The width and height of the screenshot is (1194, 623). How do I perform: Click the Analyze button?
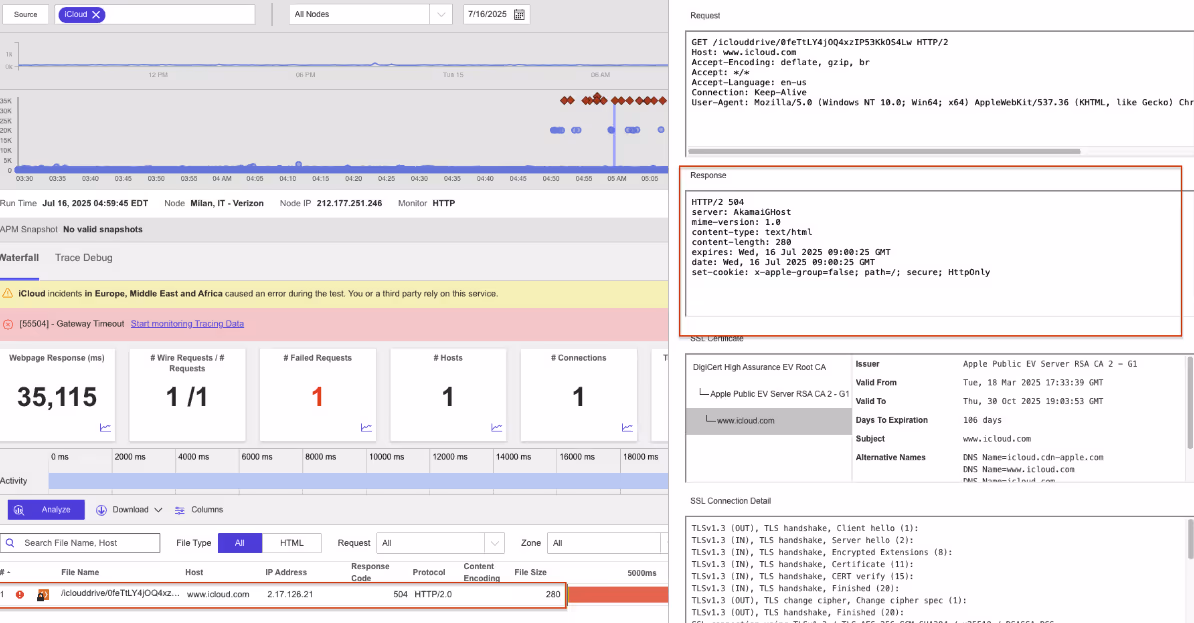coord(46,510)
